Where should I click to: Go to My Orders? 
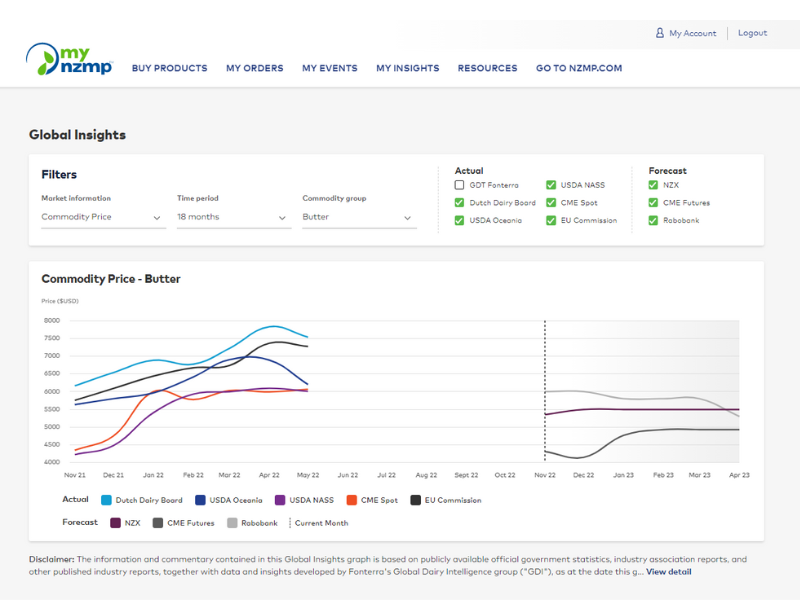click(255, 68)
